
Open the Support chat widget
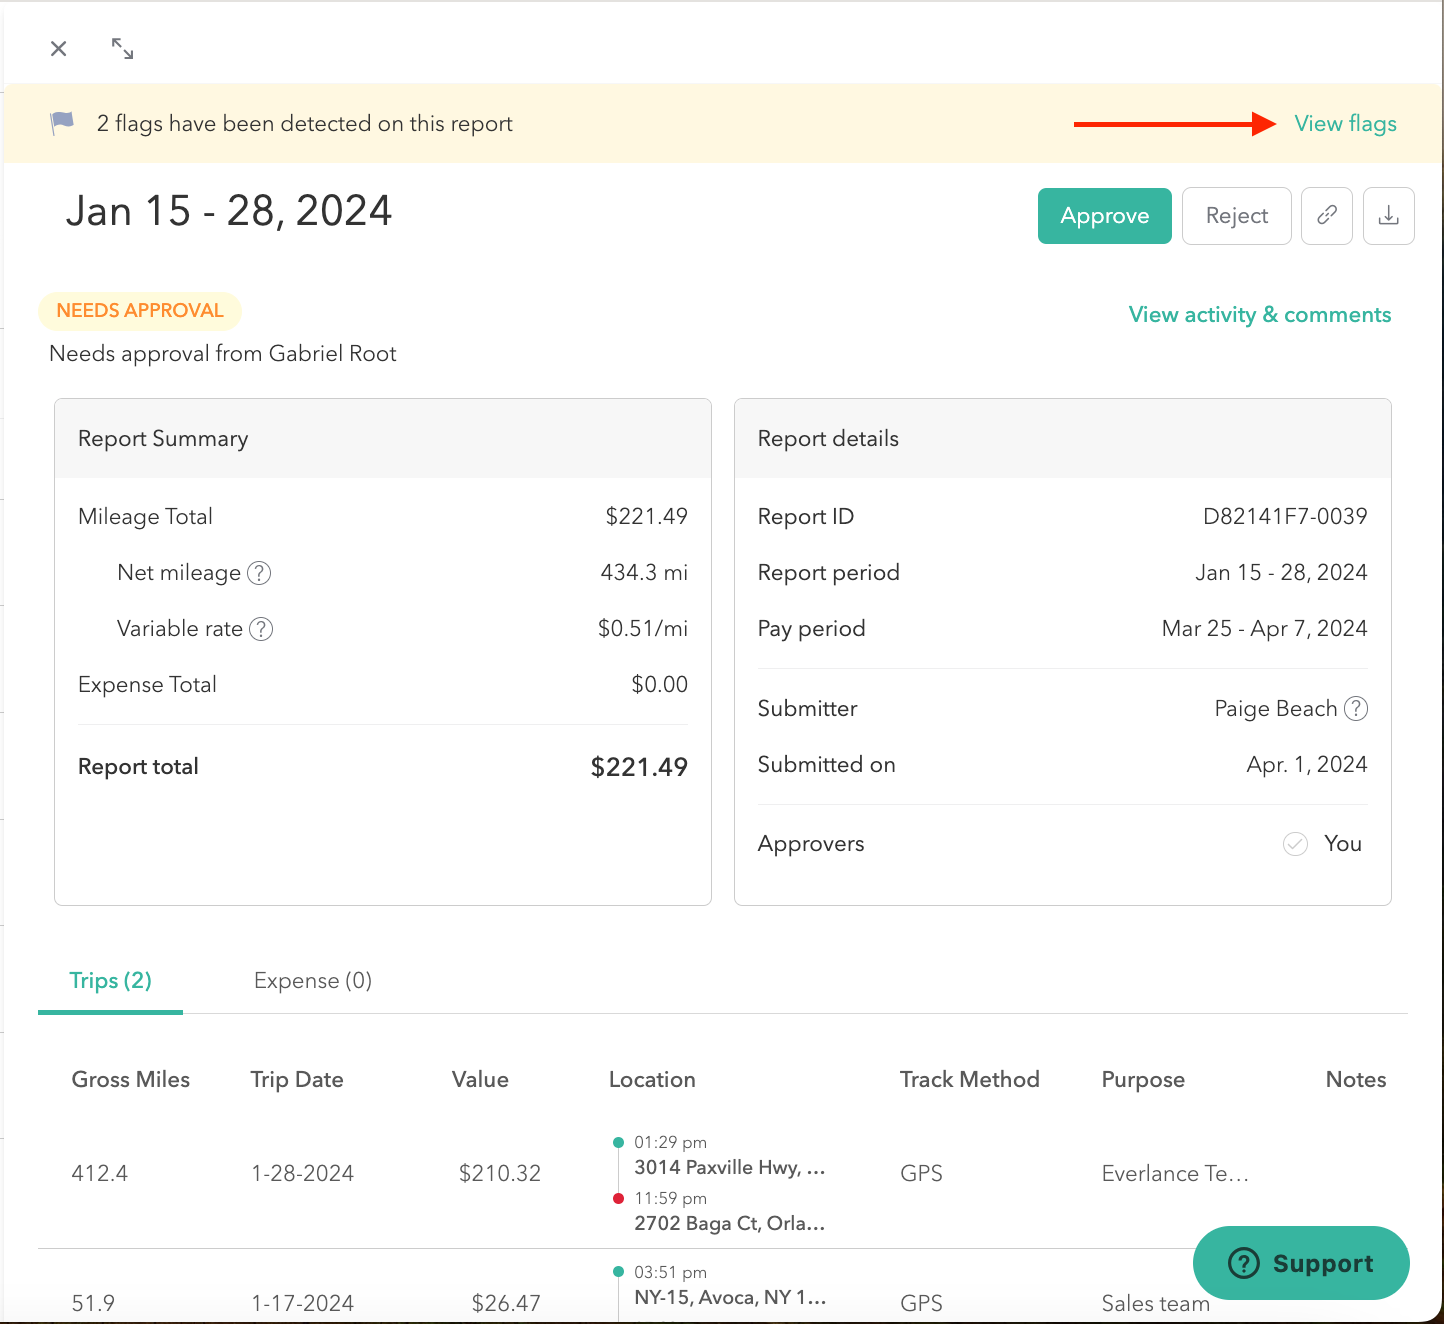[x=1300, y=1263]
